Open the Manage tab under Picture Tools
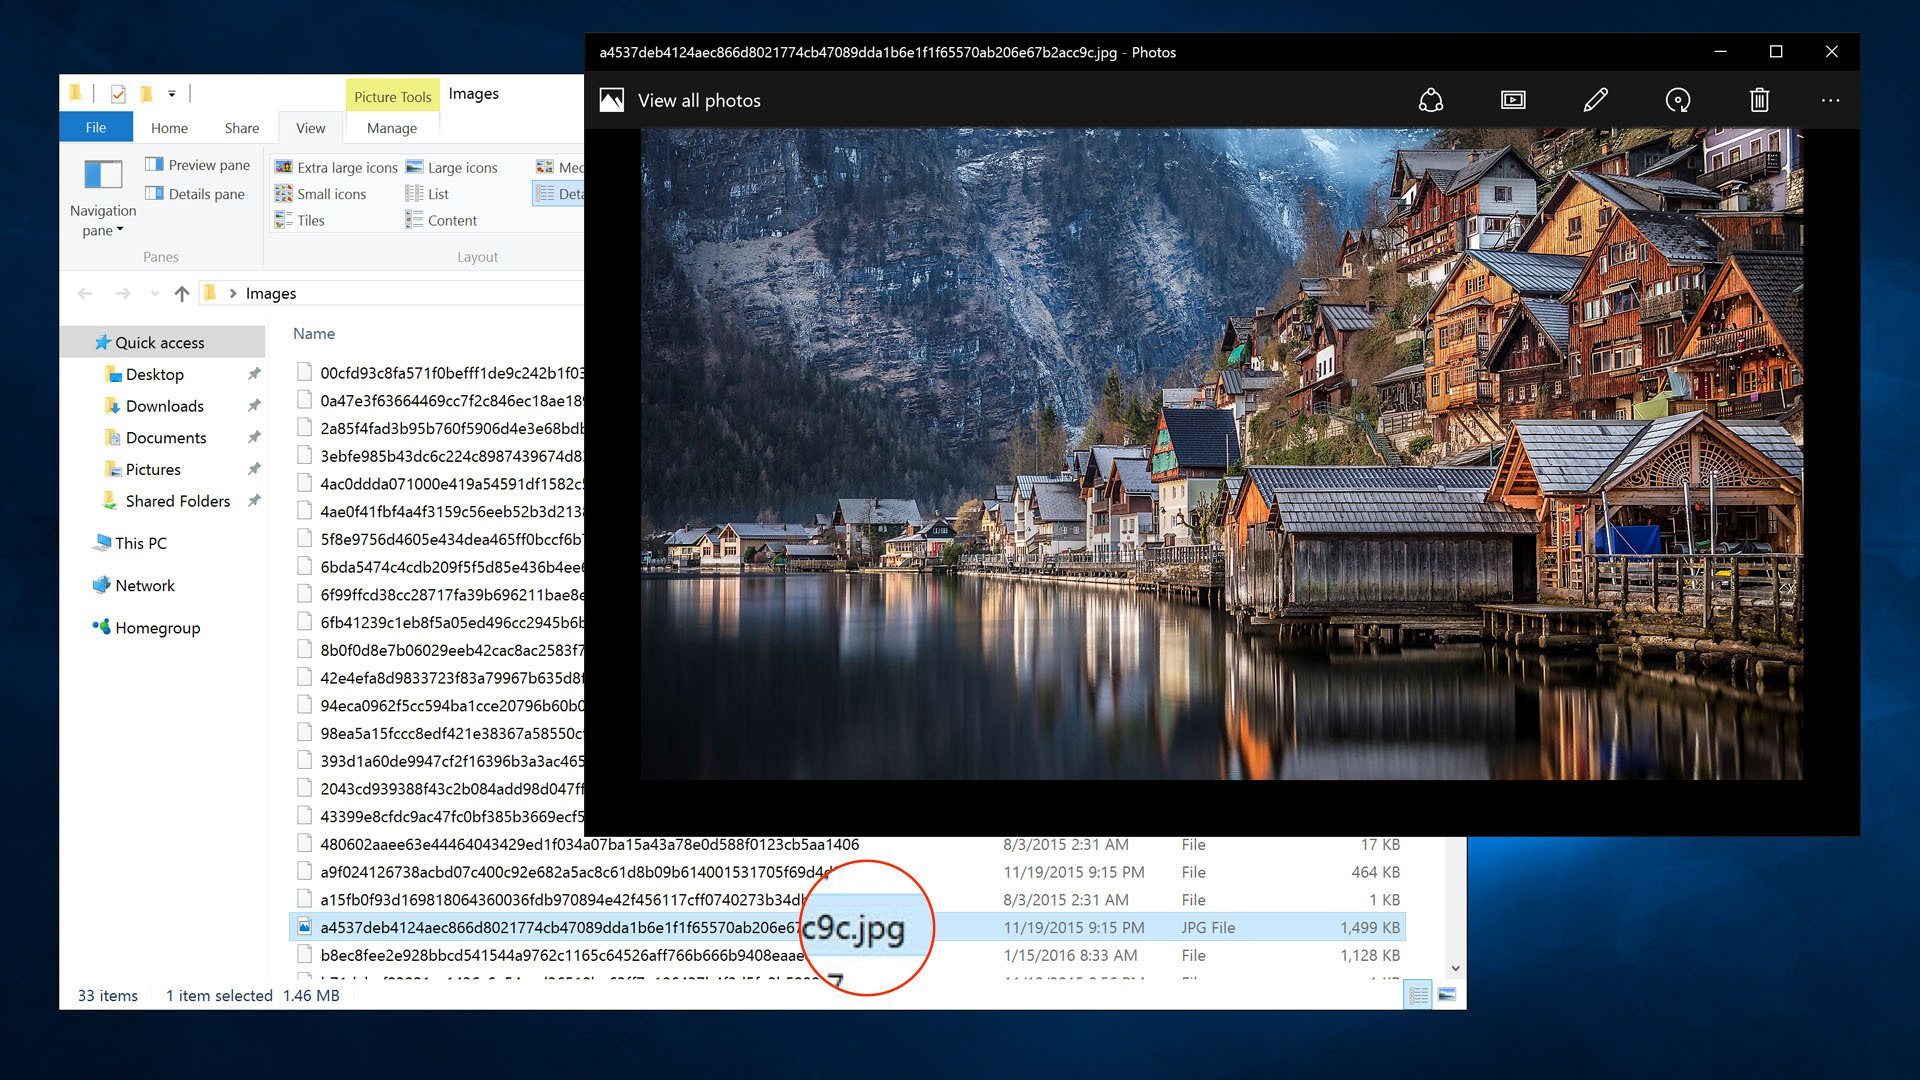 (391, 128)
